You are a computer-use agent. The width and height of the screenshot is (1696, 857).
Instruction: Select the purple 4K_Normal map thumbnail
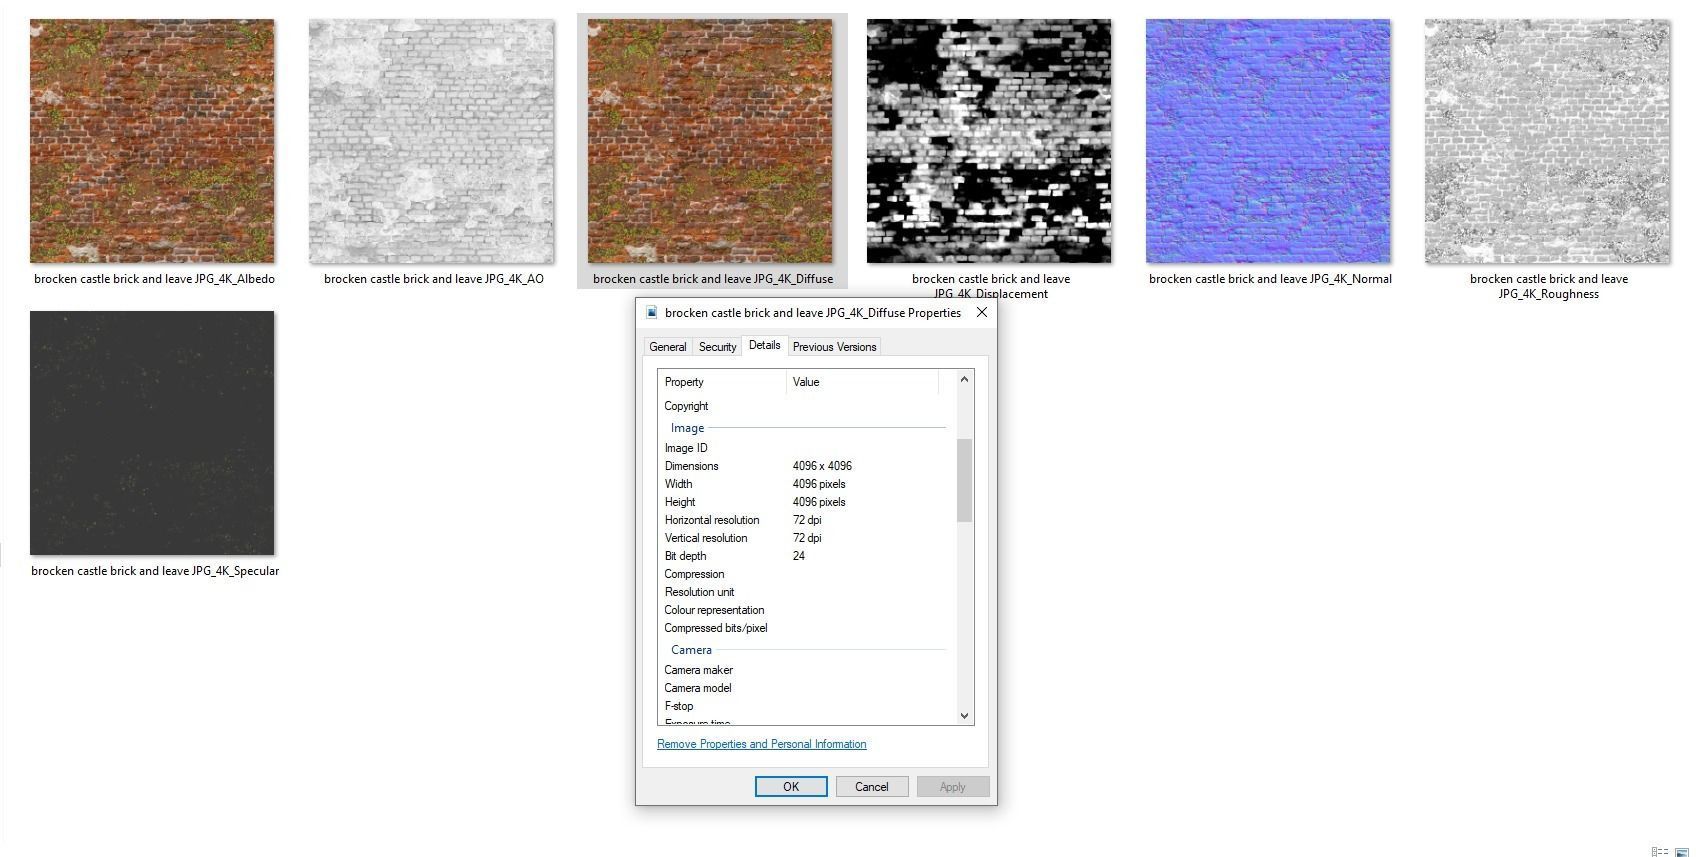(1268, 141)
